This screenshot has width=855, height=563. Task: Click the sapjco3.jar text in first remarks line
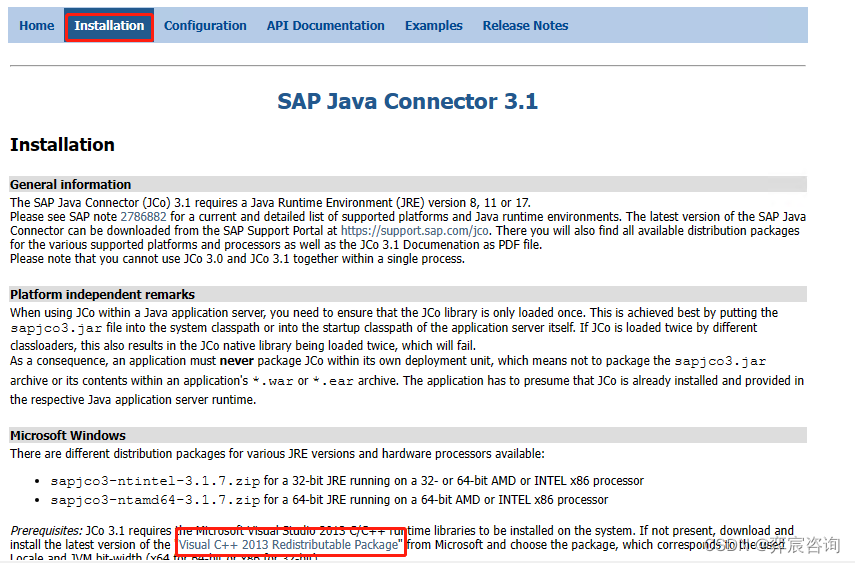(56, 328)
